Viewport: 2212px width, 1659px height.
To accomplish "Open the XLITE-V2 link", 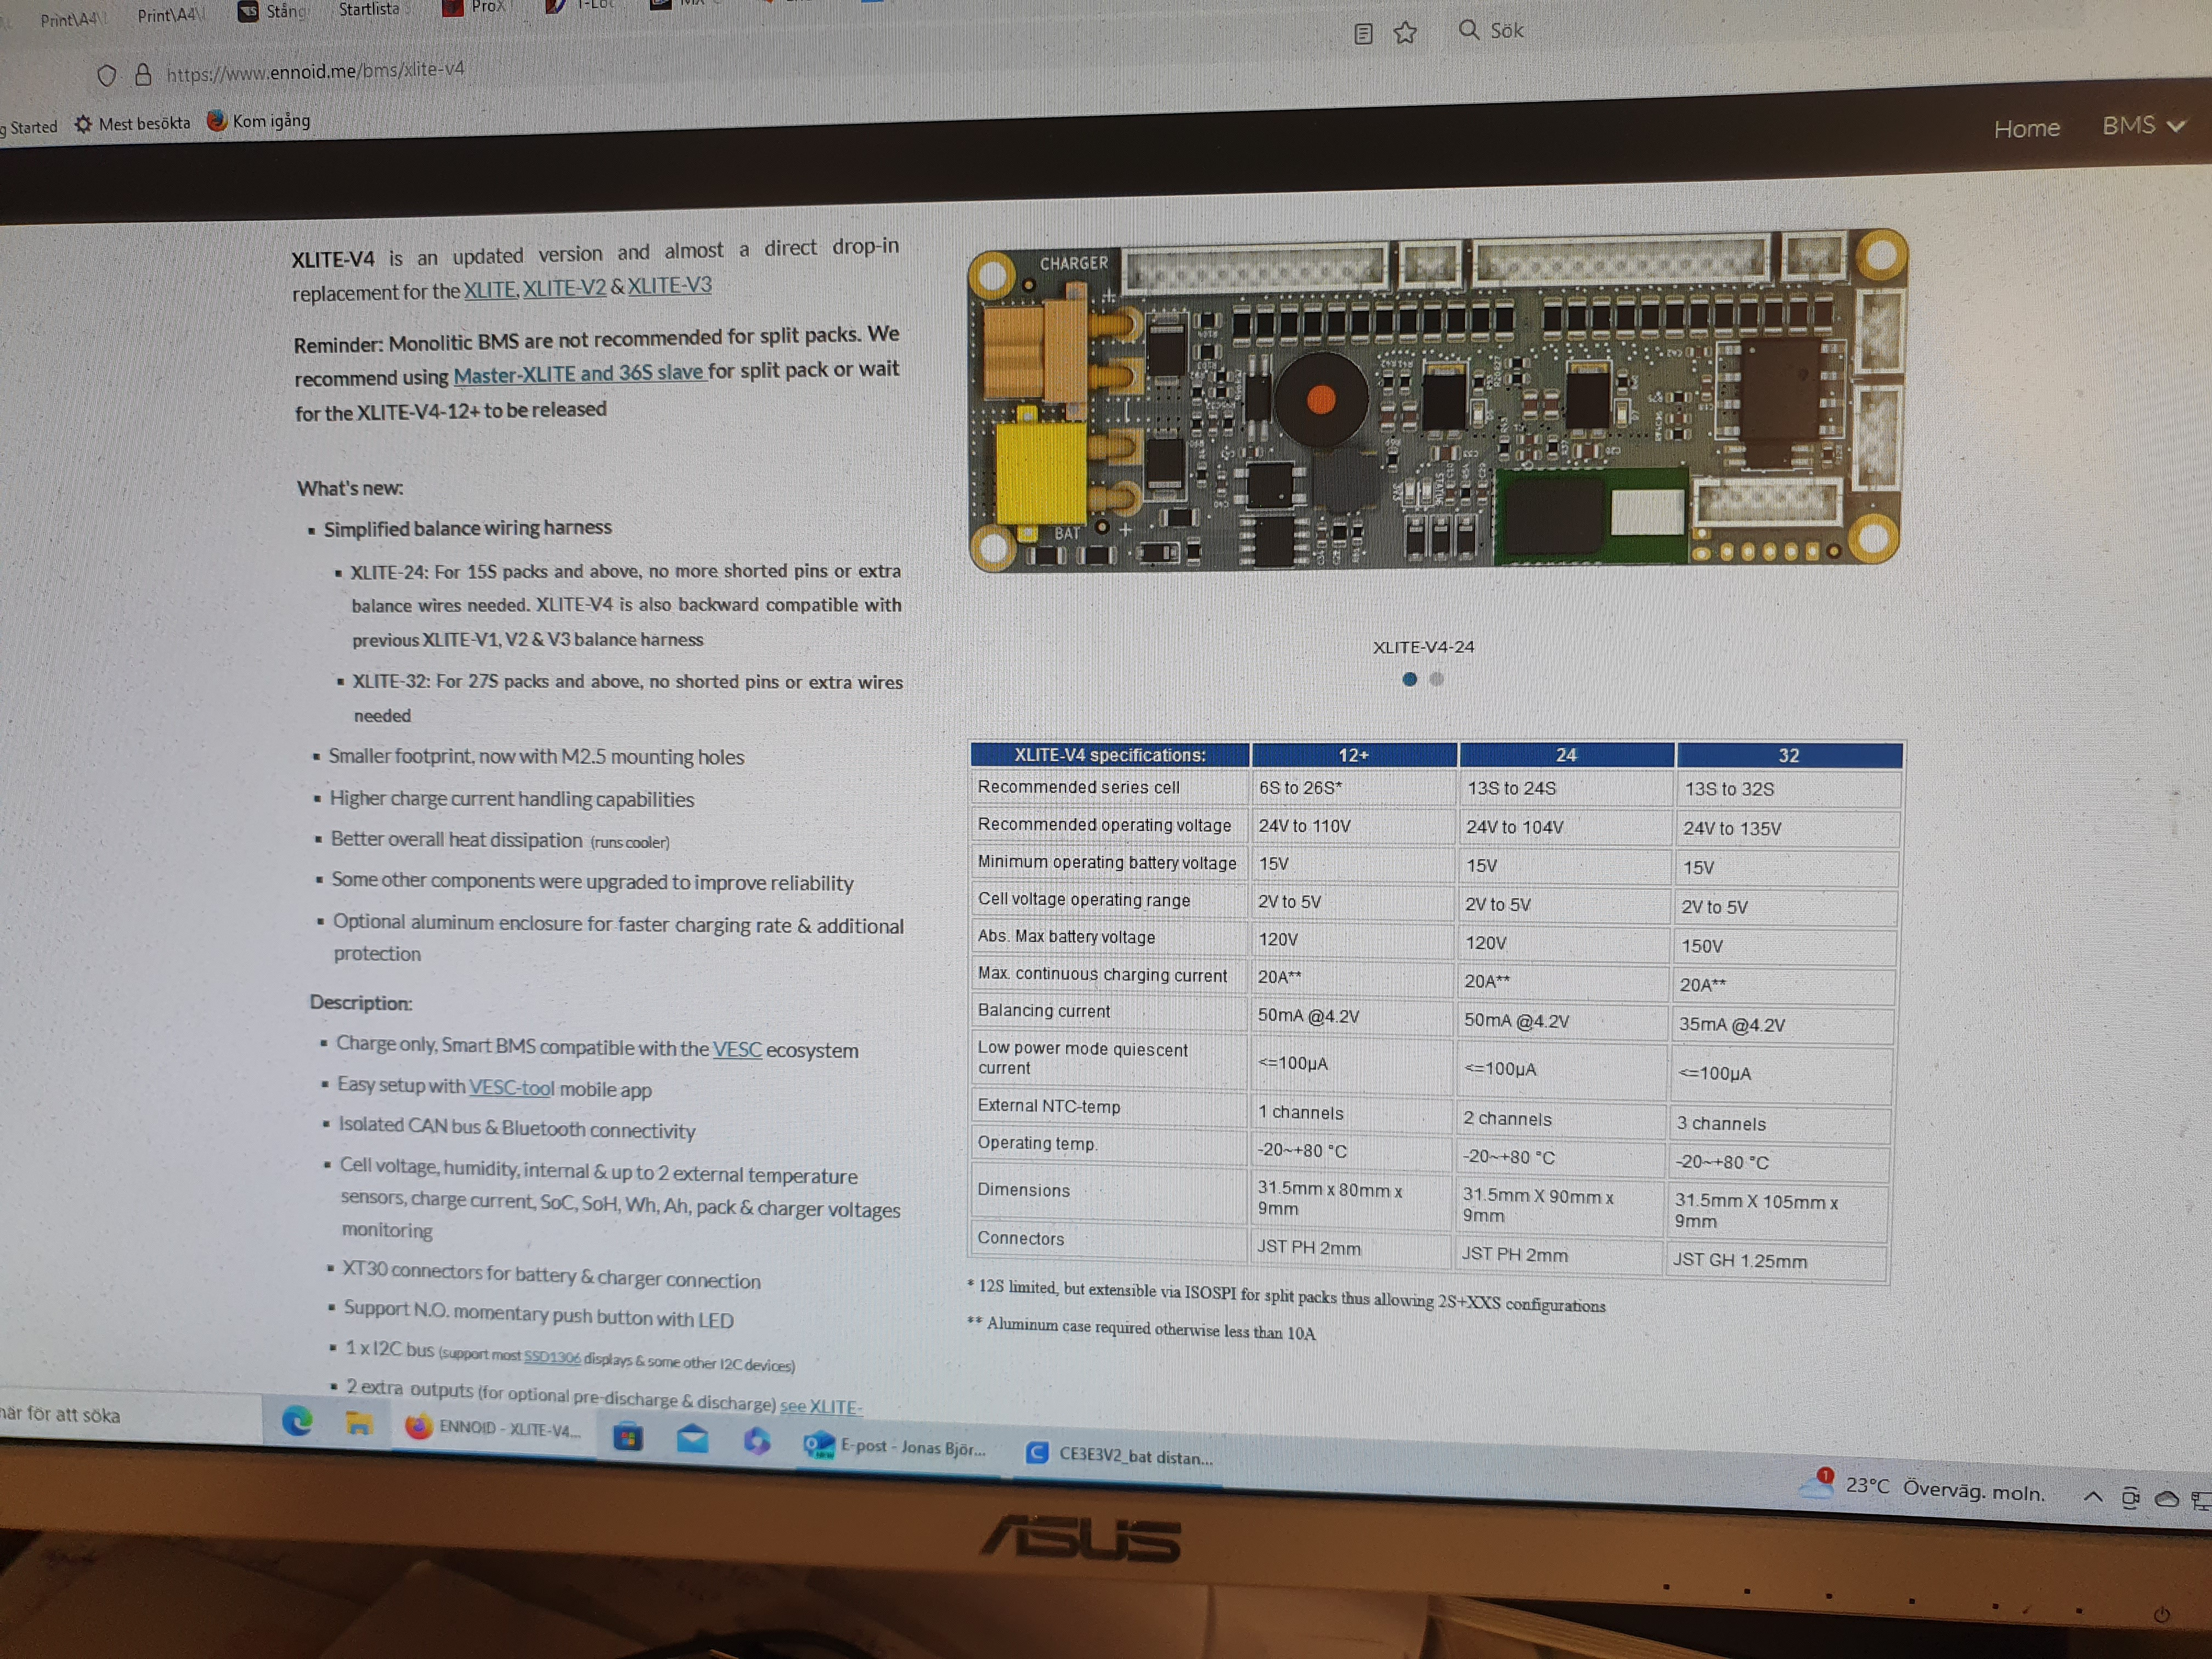I will pos(564,288).
